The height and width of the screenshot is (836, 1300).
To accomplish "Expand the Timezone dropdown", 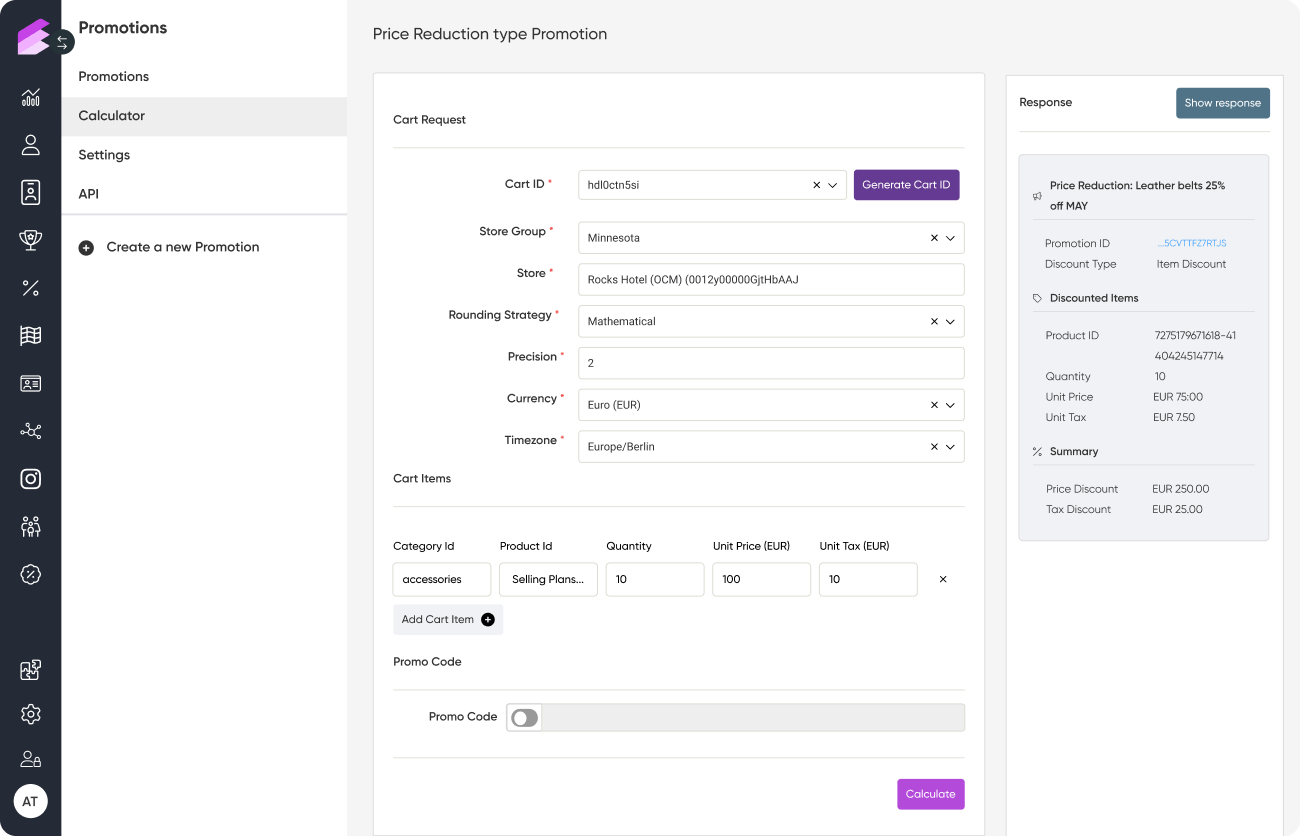I will coord(950,447).
